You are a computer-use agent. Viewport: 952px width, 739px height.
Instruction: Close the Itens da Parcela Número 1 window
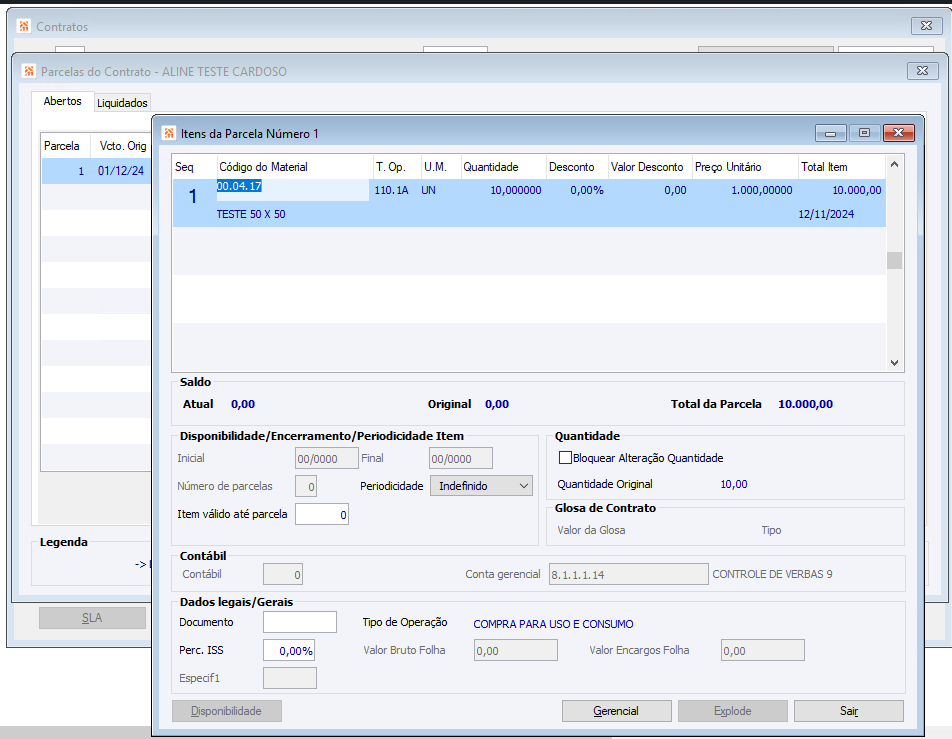(899, 133)
